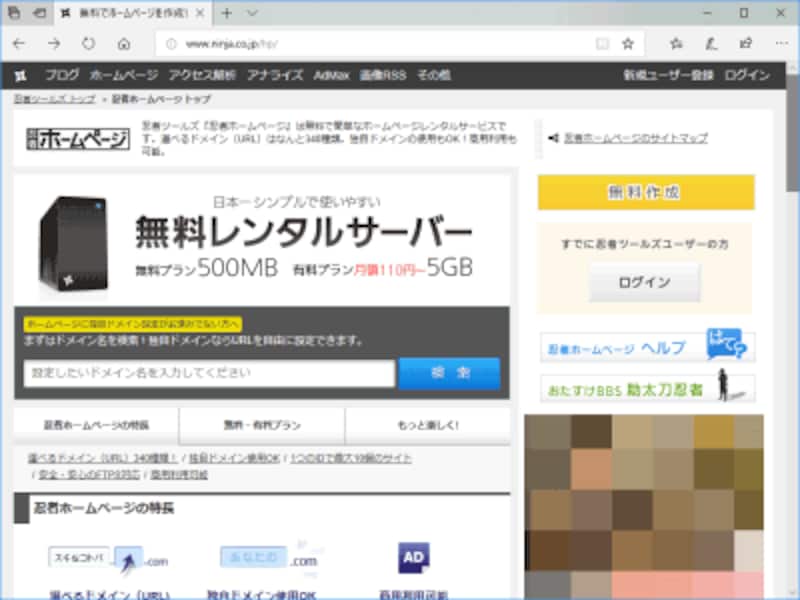The height and width of the screenshot is (600, 800).
Task: Open Edge's more options ellipsis menu
Action: [781, 44]
